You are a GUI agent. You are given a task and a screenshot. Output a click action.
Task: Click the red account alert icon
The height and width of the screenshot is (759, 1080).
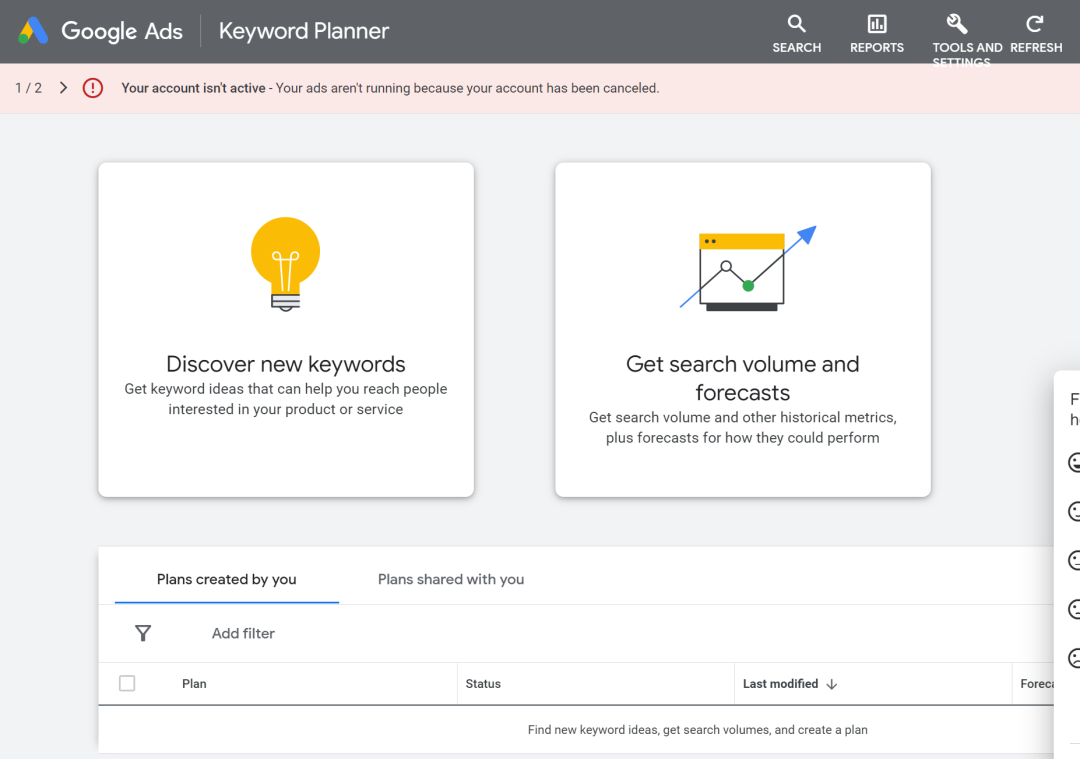coord(93,88)
